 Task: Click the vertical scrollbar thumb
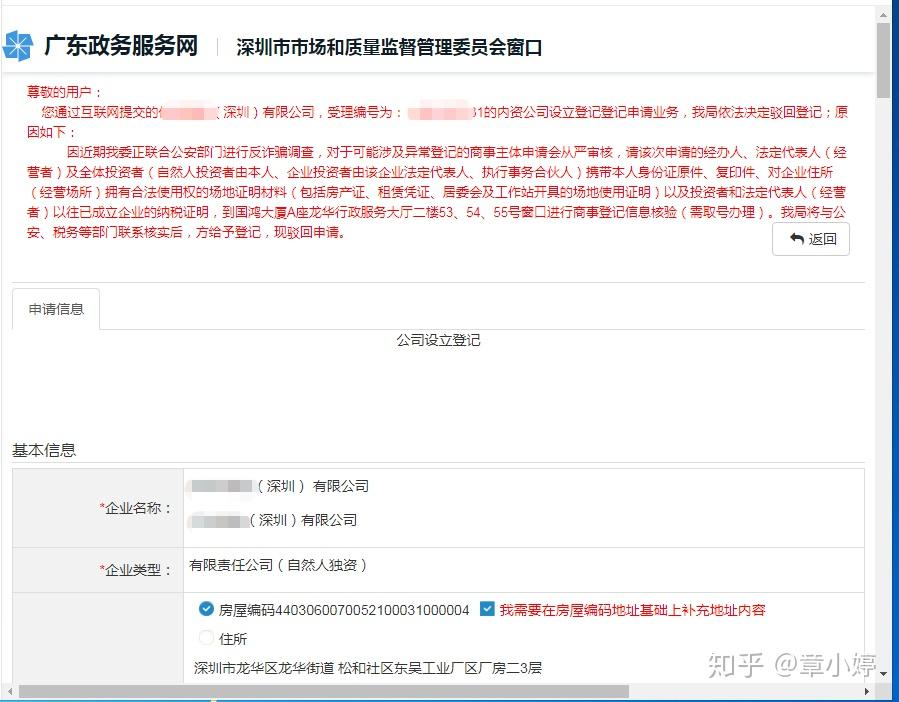(x=883, y=61)
